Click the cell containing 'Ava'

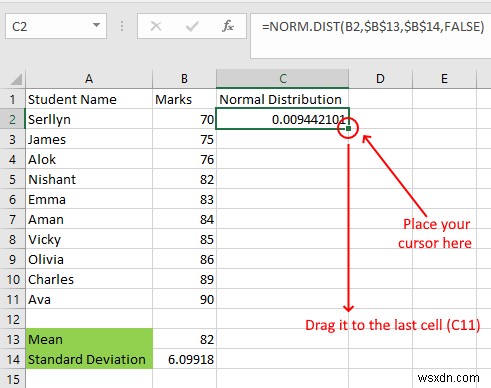tap(89, 299)
